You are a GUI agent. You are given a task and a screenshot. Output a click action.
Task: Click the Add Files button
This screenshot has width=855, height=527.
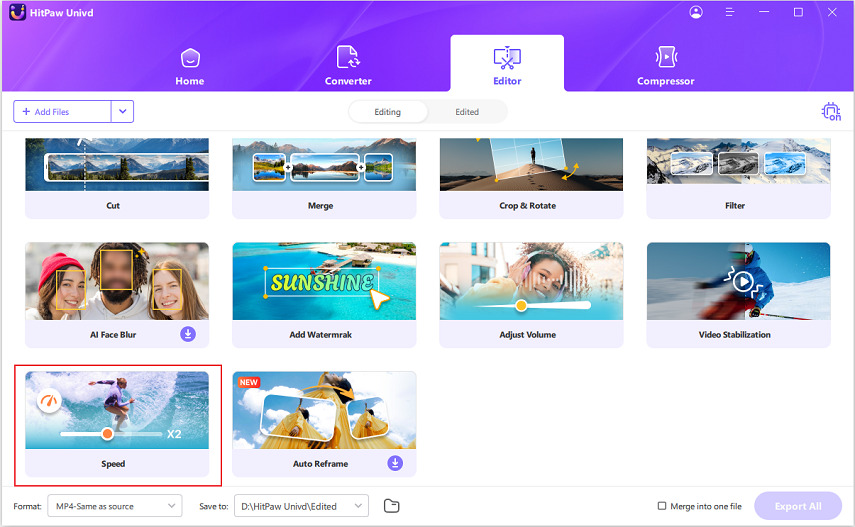(62, 112)
